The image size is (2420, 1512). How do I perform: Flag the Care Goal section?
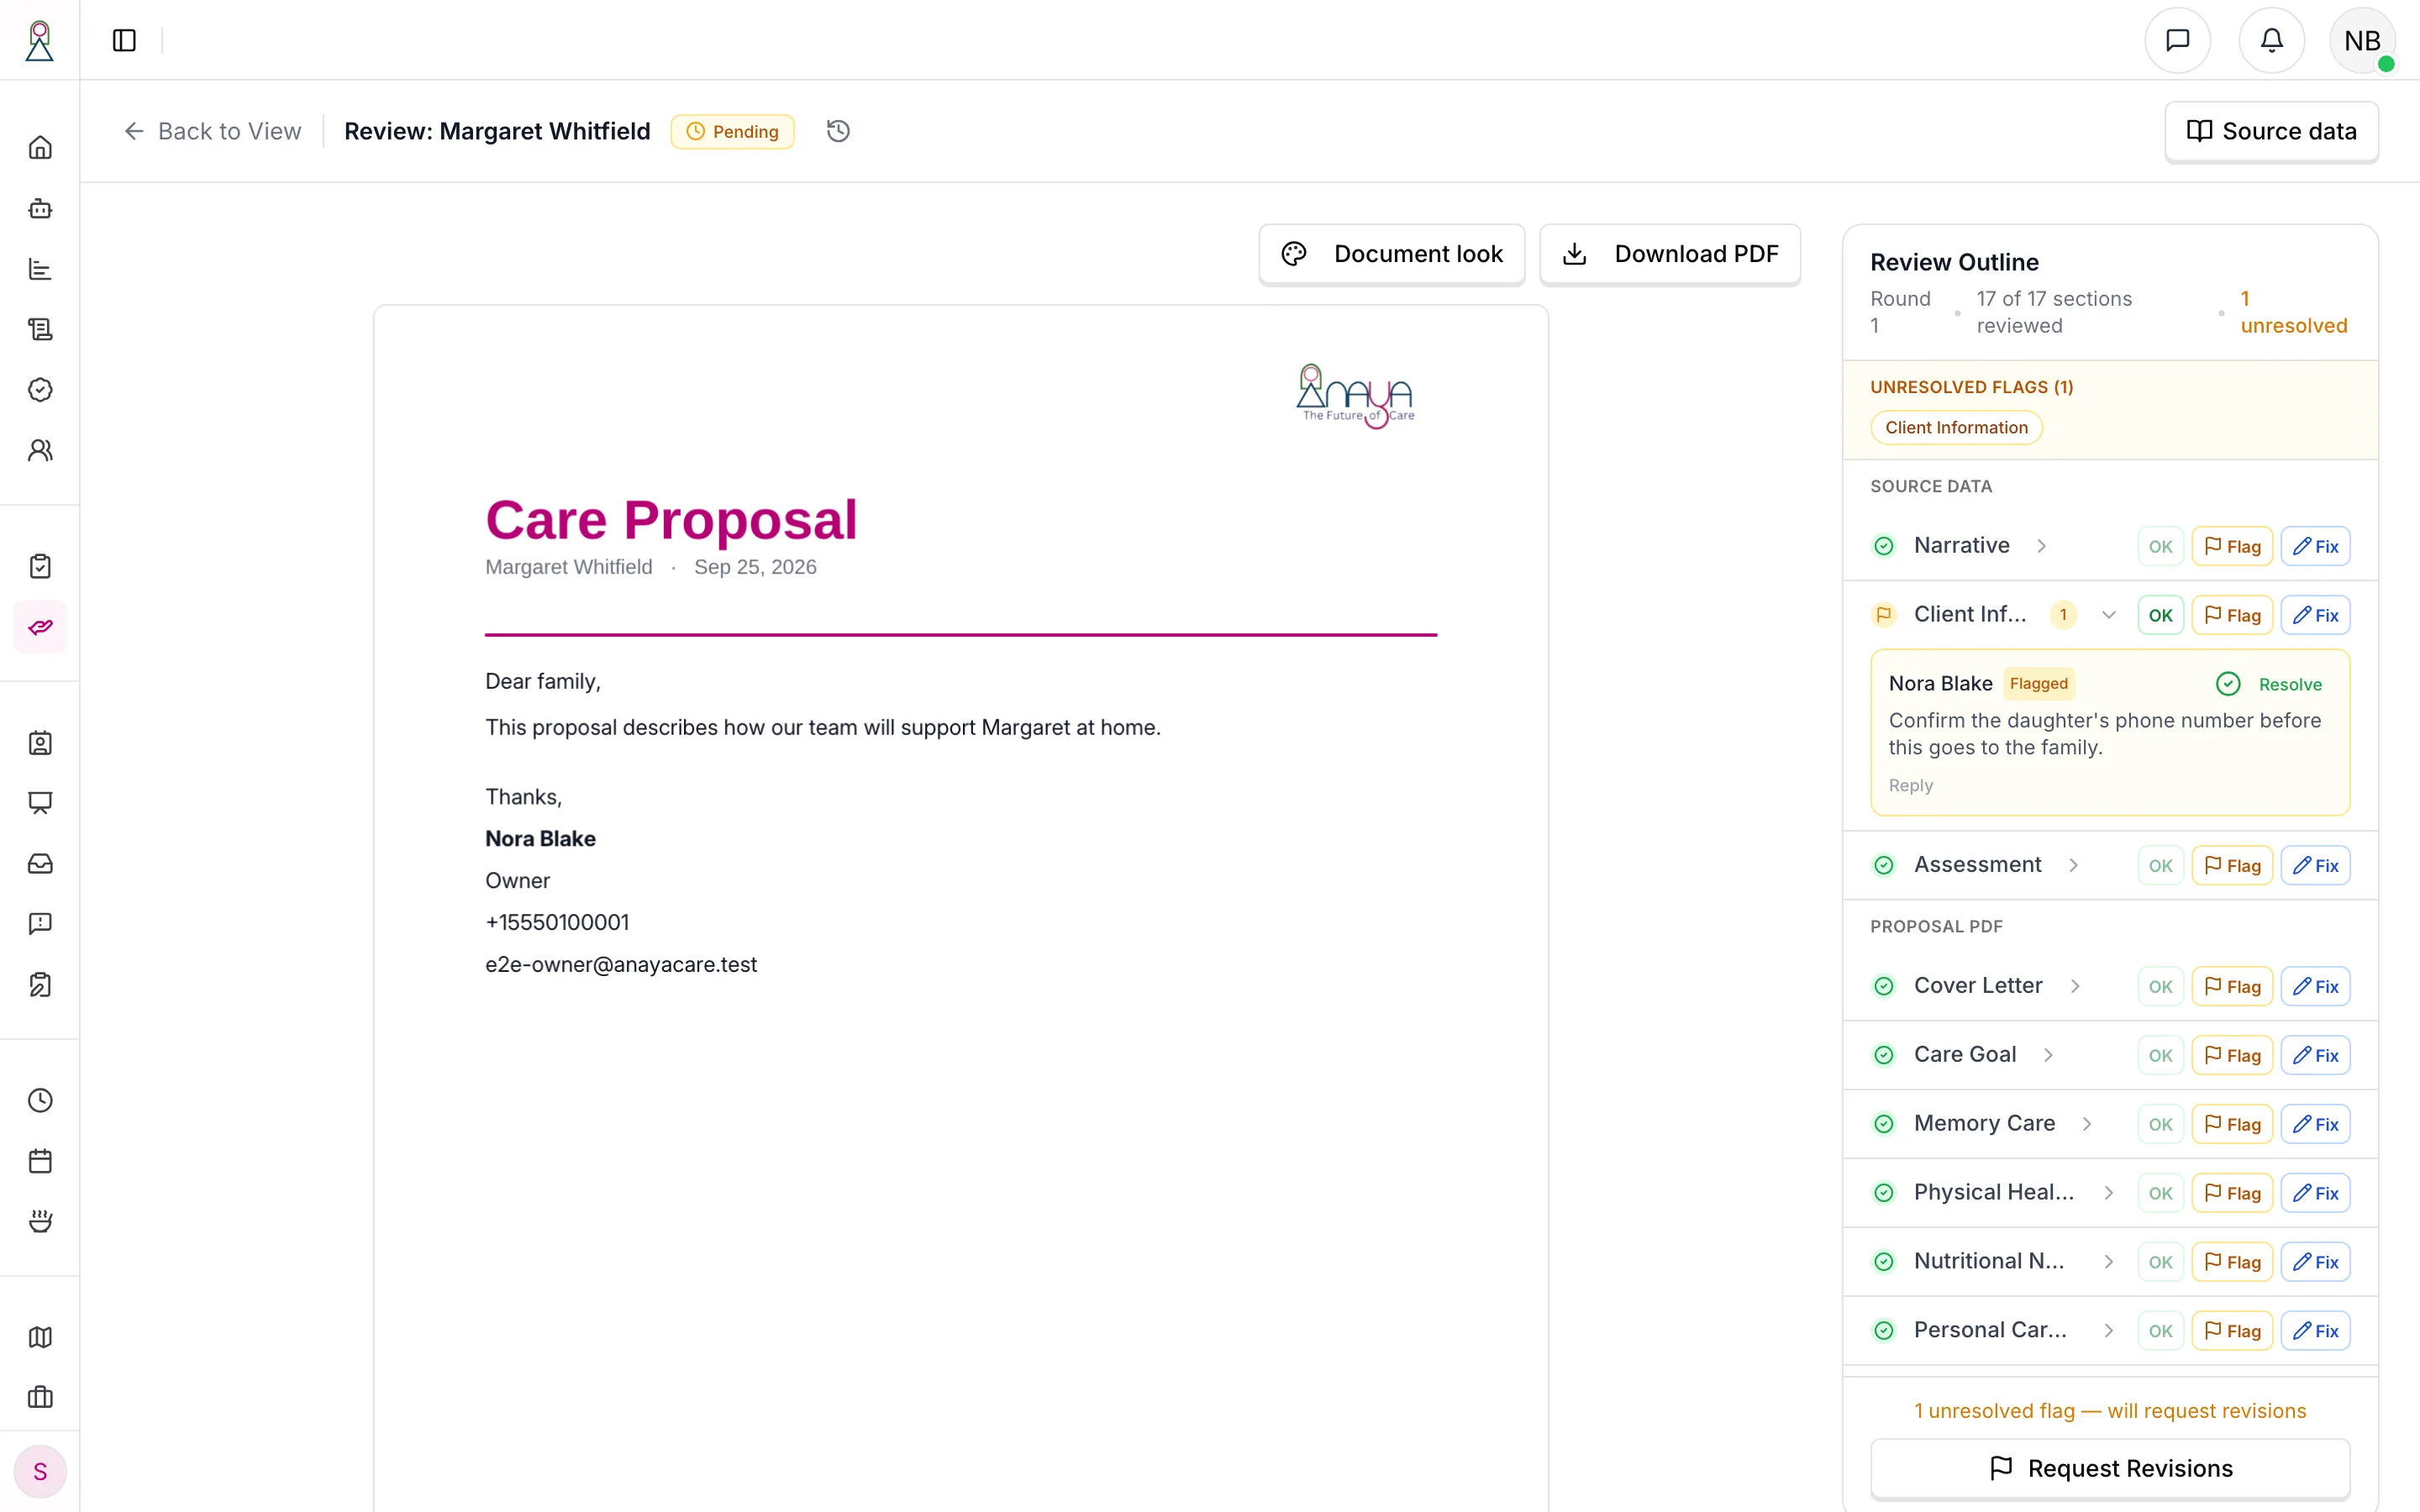(2232, 1056)
